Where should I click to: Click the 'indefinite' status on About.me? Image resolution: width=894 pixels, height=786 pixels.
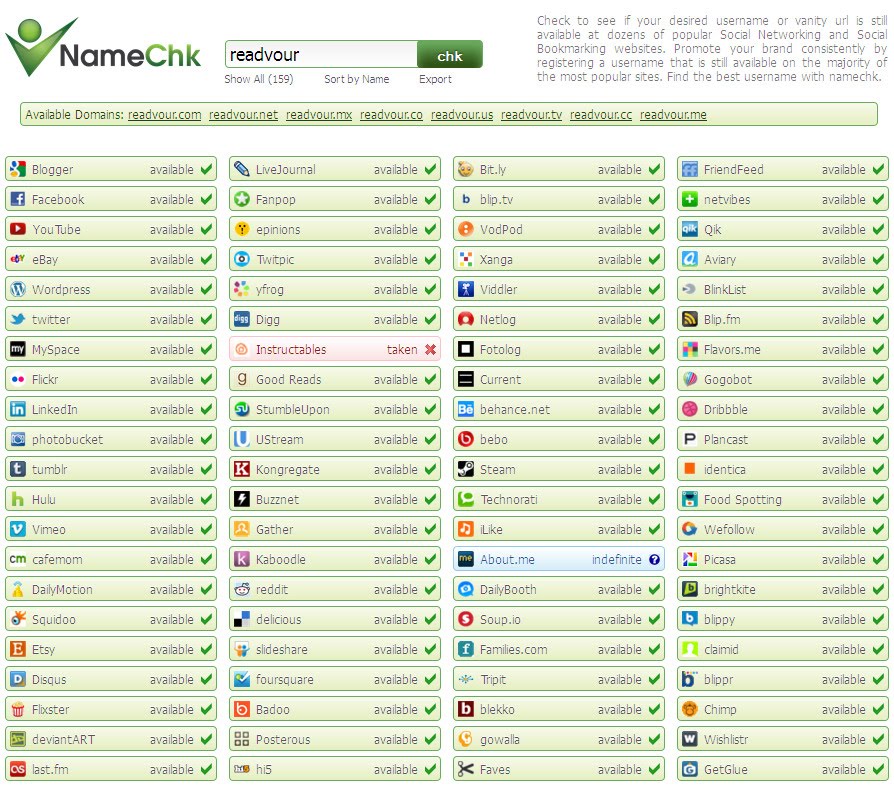616,559
